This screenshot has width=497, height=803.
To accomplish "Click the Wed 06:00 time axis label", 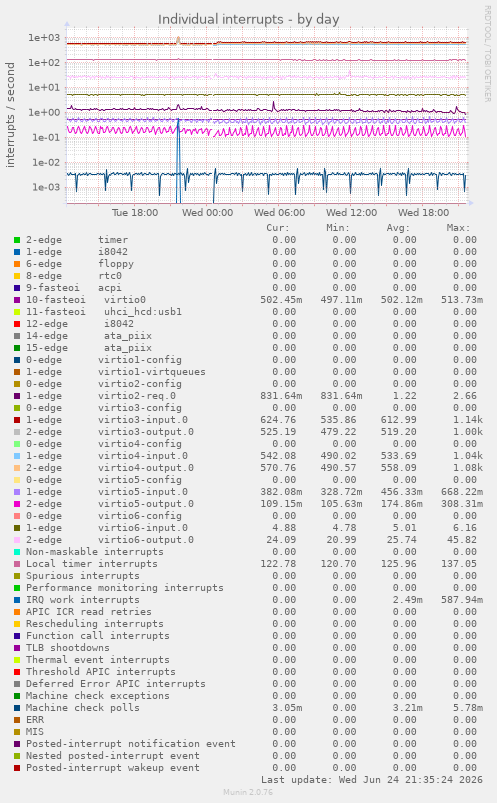I will pos(279,213).
